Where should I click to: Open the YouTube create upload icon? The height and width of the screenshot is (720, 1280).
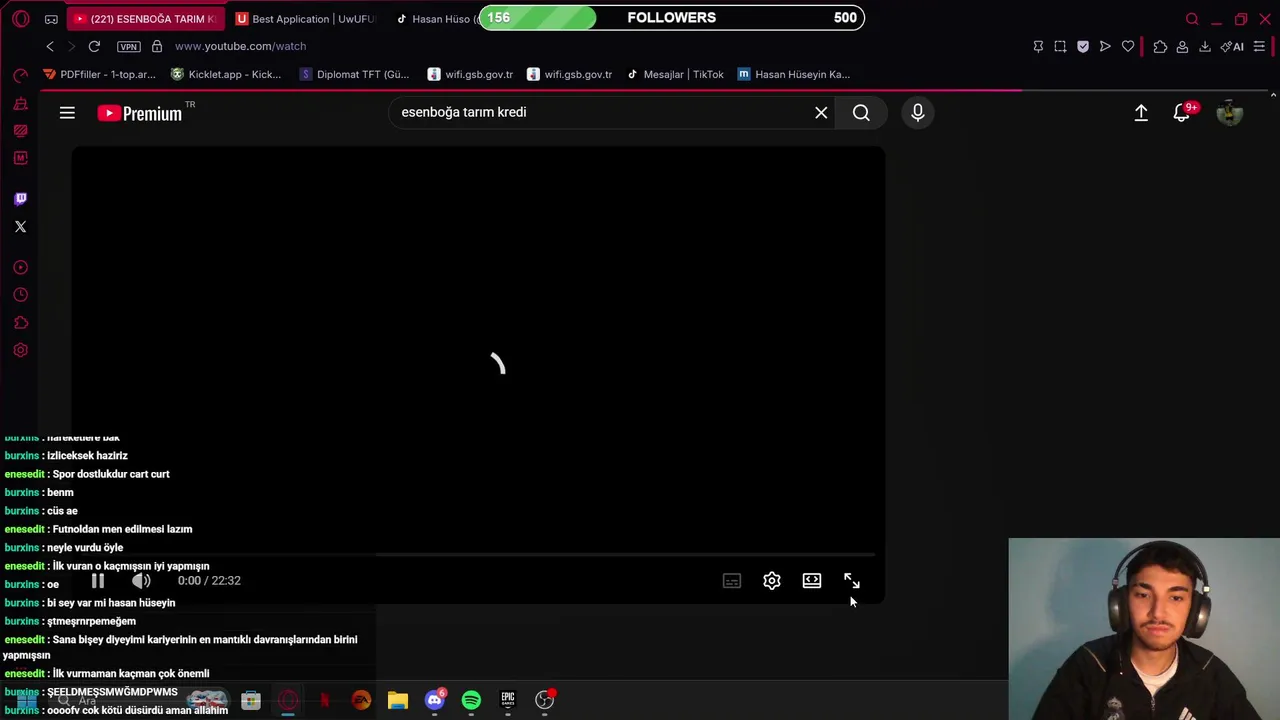click(x=1141, y=113)
